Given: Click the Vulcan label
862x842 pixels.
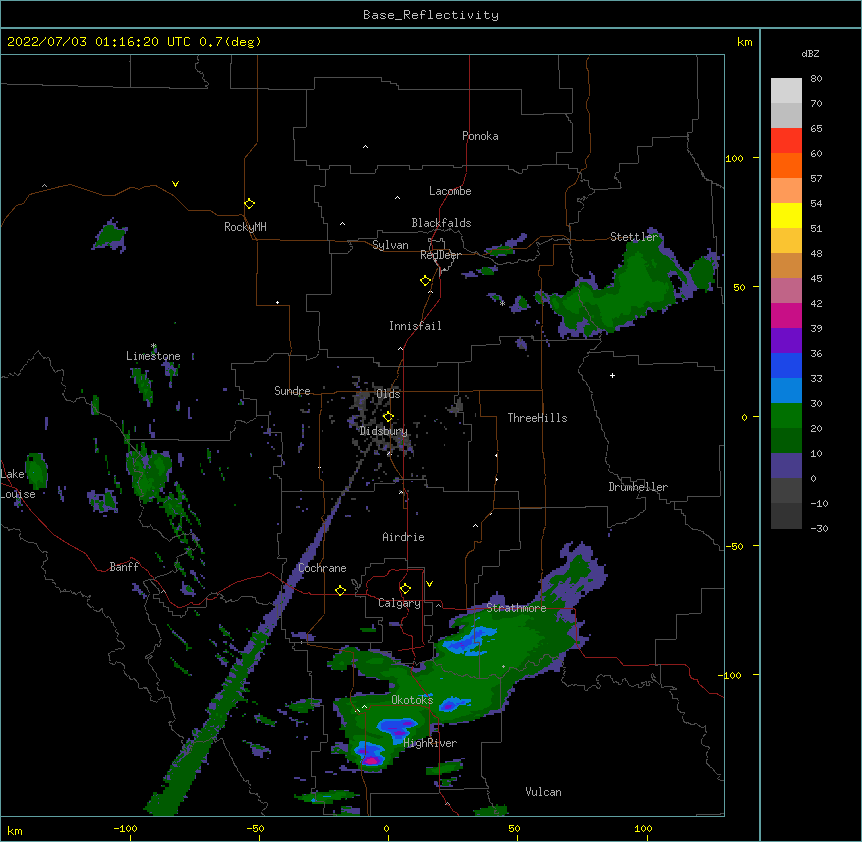Looking at the screenshot, I should pos(543,792).
